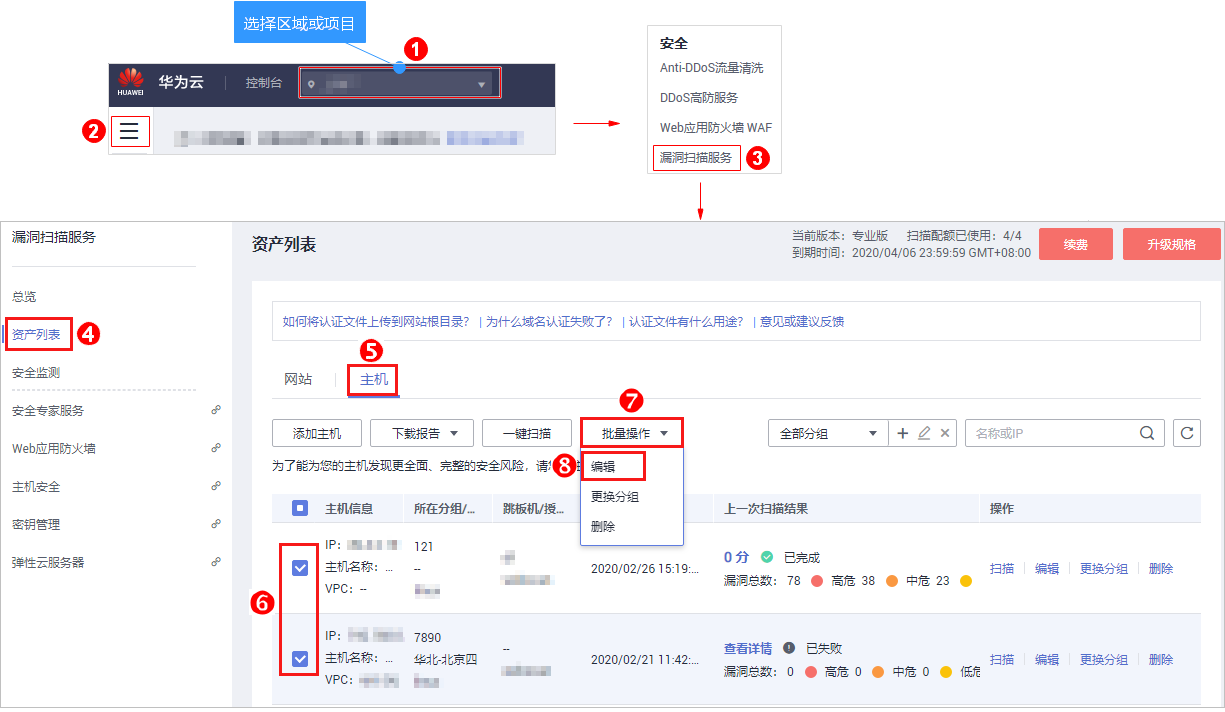Click the 一键扫描 button
Viewport: 1225px width, 712px height.
(x=527, y=433)
